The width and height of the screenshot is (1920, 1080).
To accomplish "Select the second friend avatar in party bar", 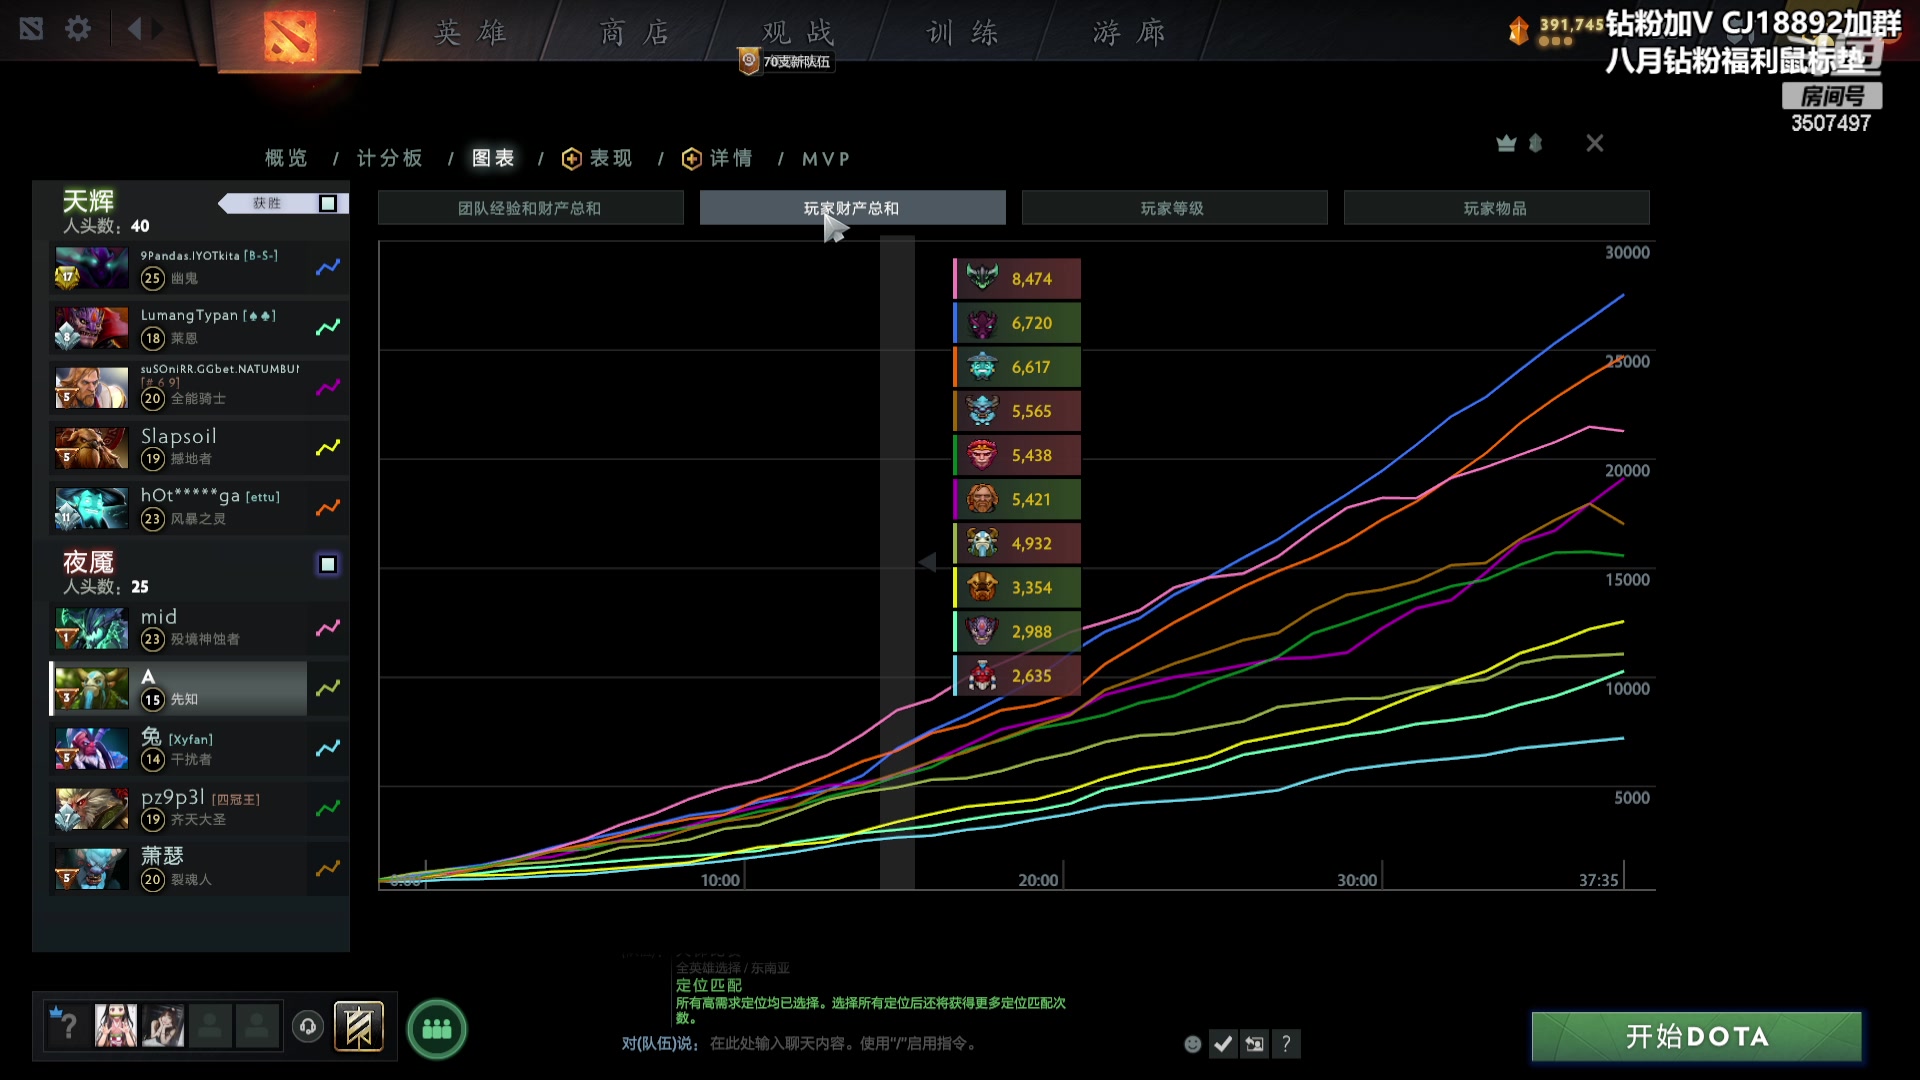I will pos(163,1026).
